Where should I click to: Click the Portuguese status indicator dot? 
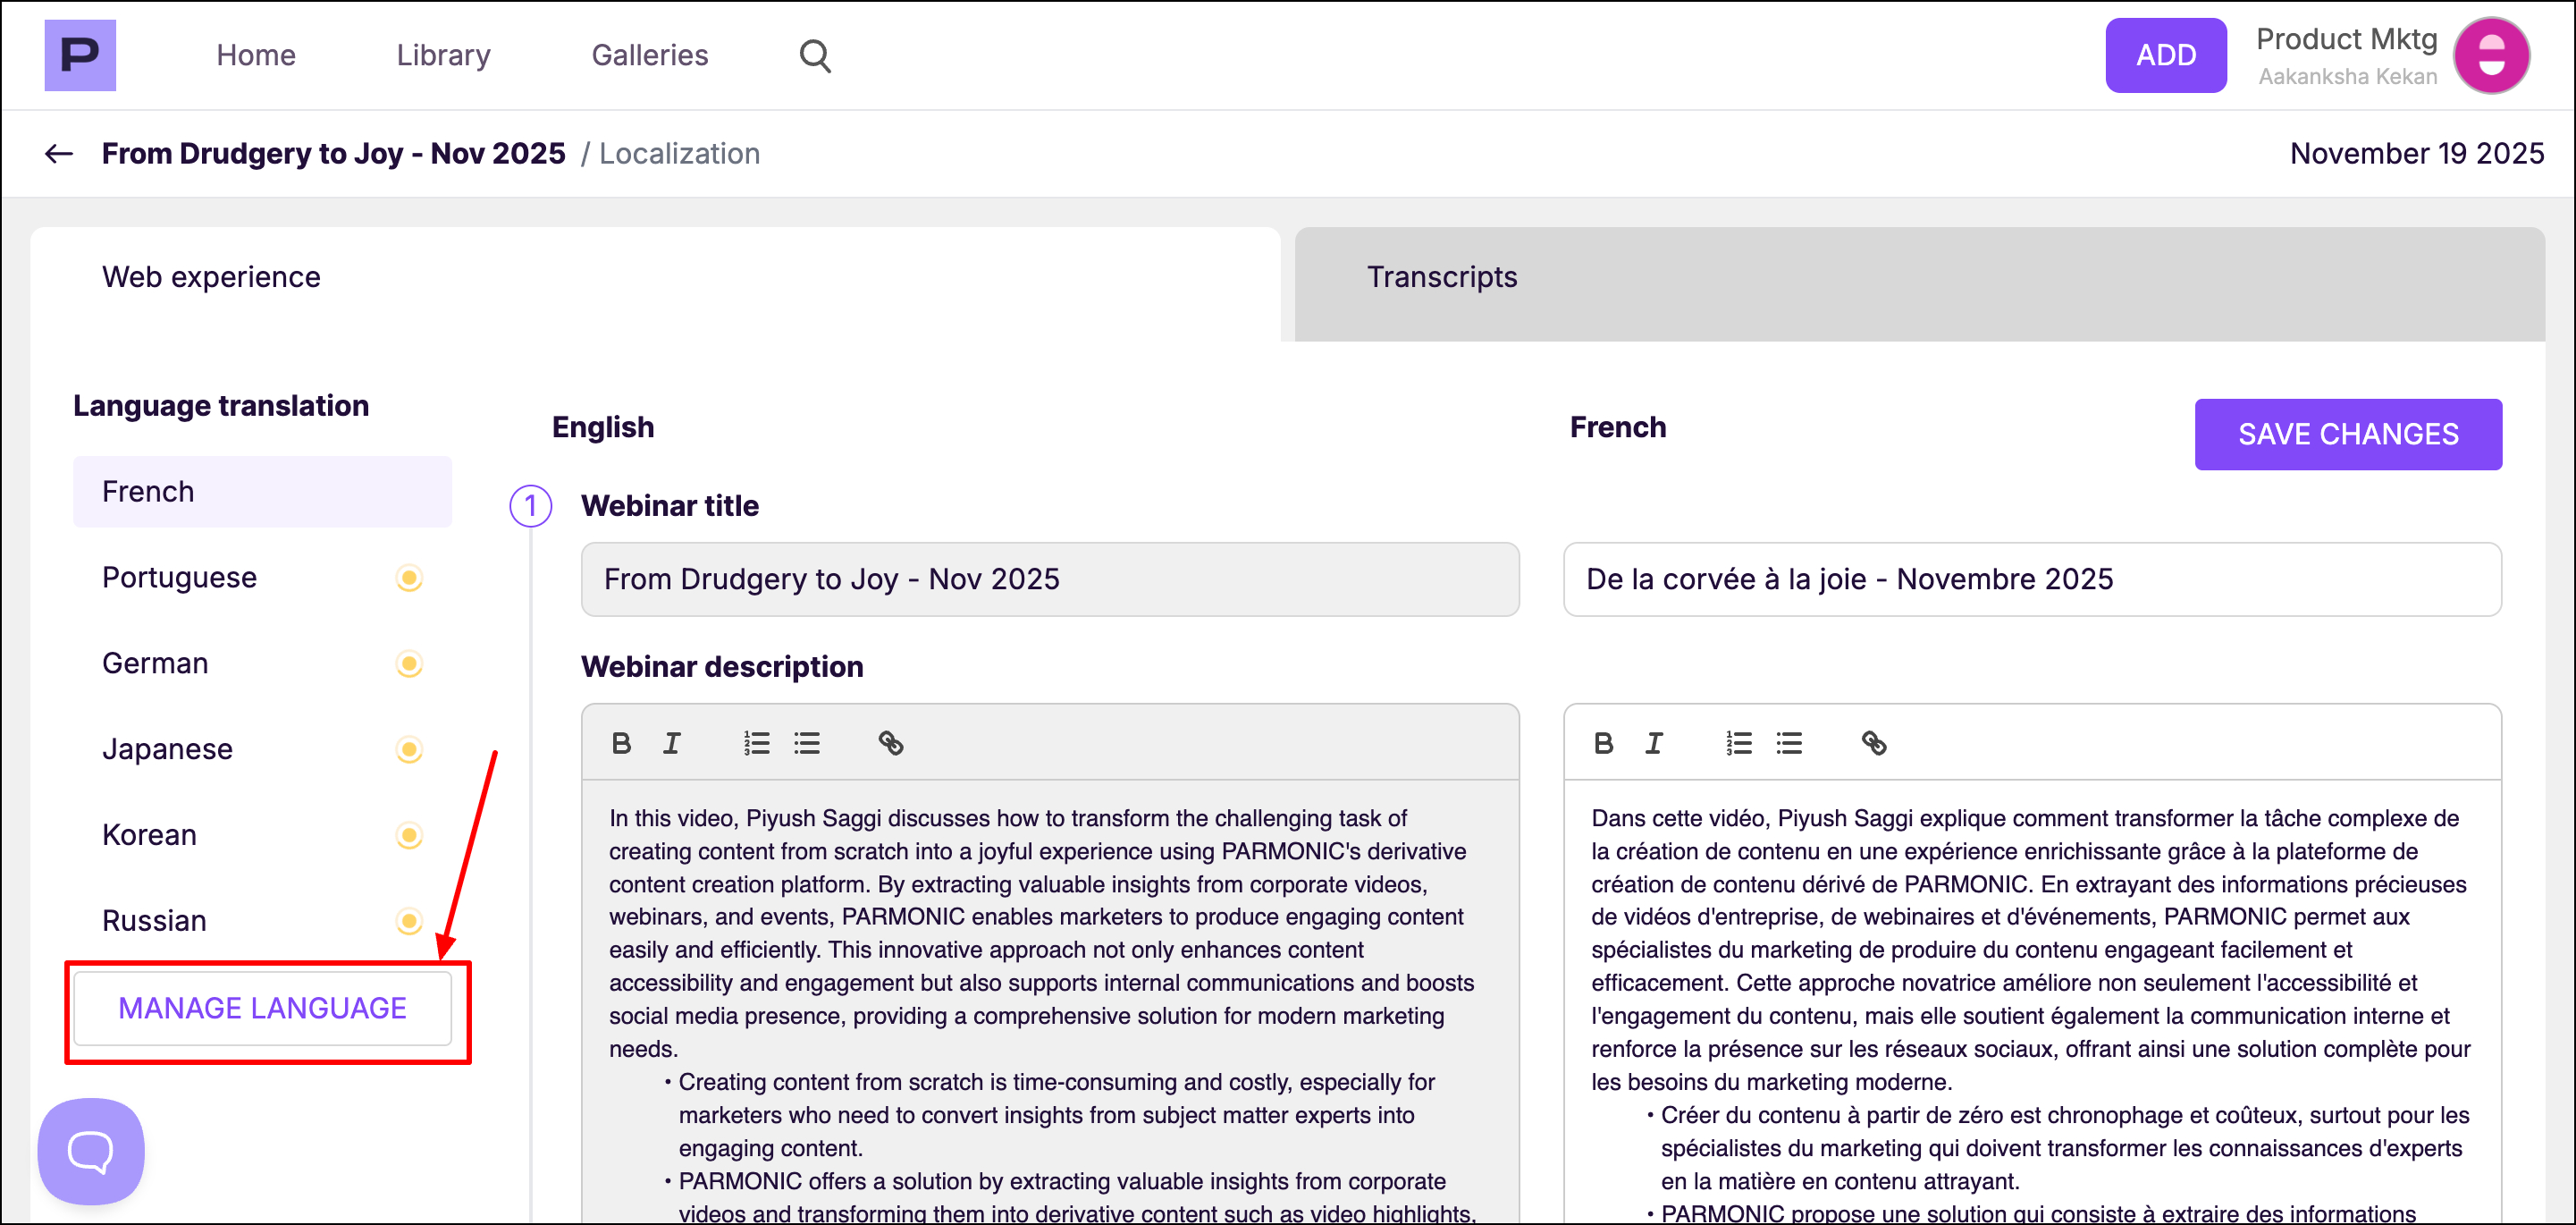click(x=409, y=578)
